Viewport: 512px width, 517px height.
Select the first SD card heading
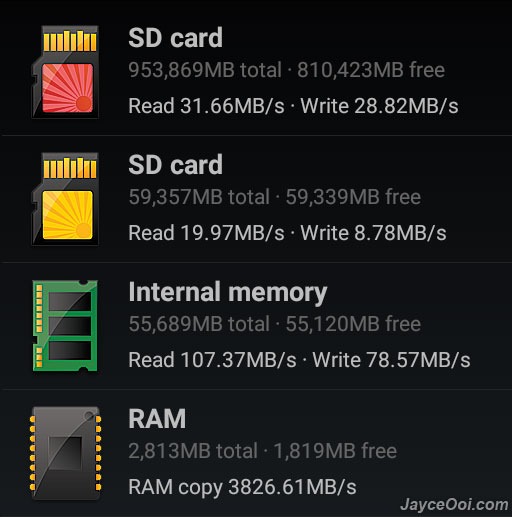[175, 38]
